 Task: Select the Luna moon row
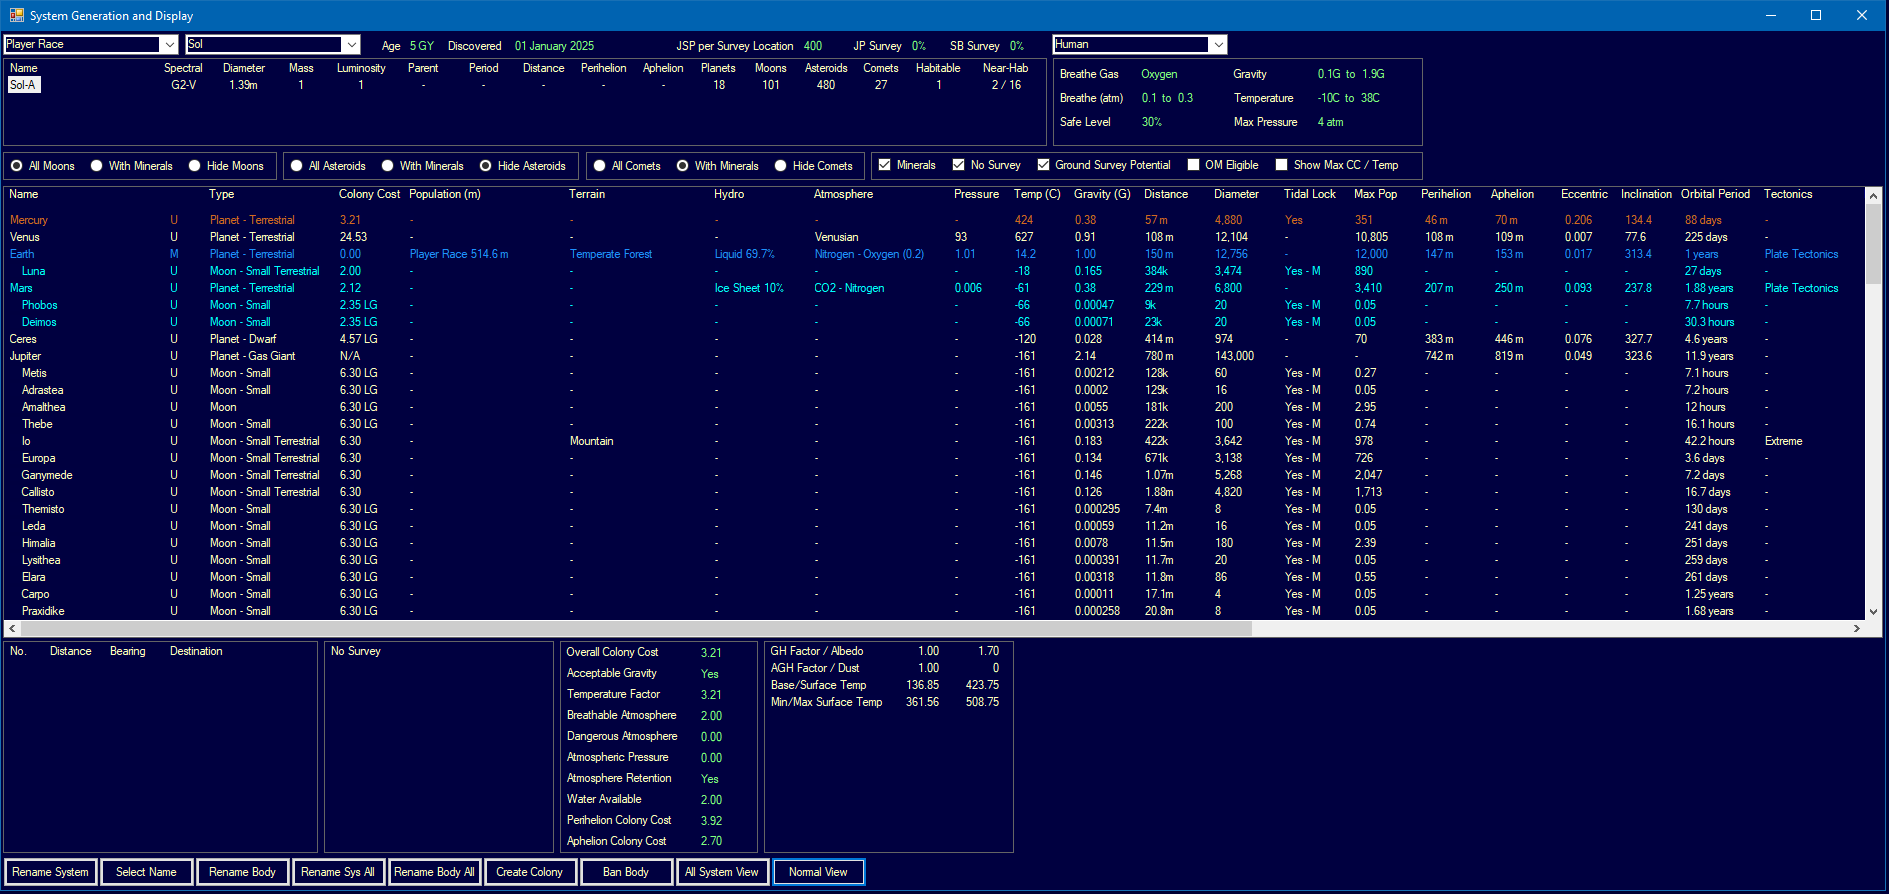point(935,271)
